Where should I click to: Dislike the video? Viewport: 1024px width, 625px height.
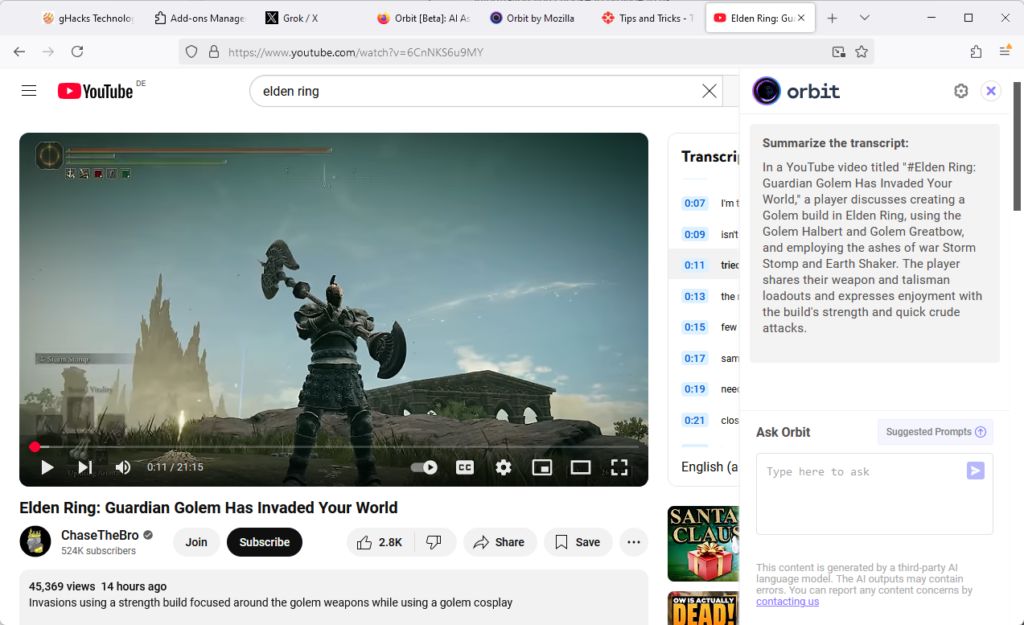tap(434, 542)
